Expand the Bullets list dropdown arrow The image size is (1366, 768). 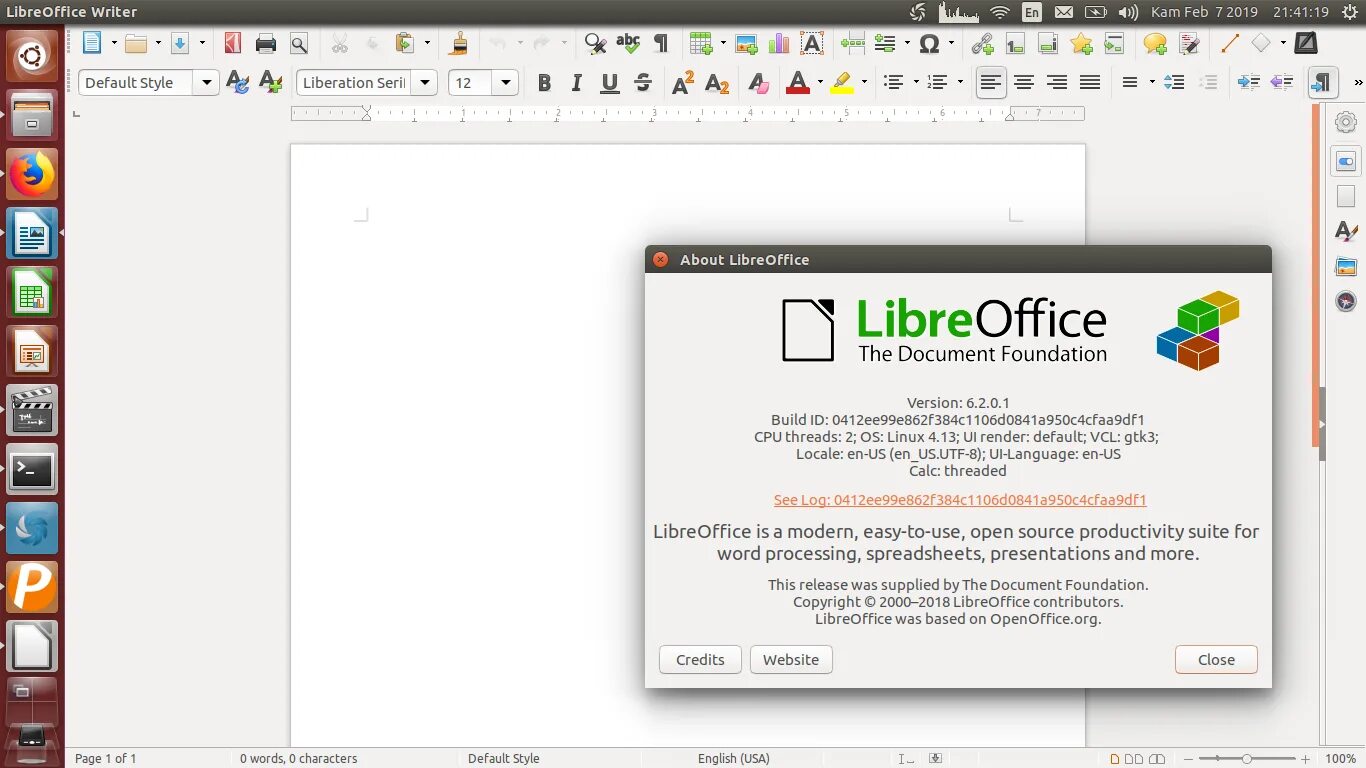coord(915,83)
